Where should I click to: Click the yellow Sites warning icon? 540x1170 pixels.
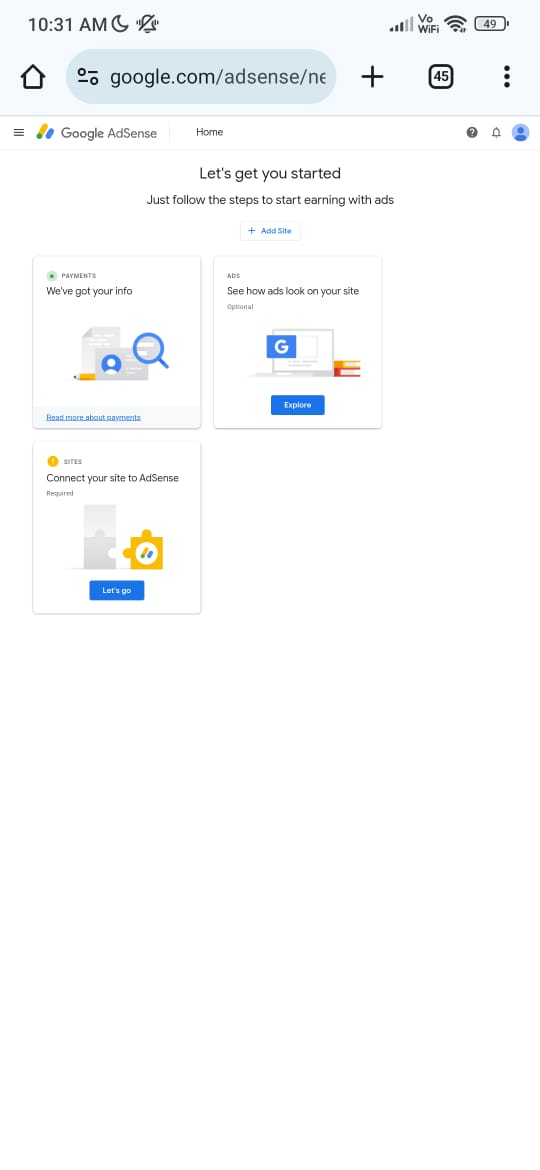pos(52,461)
